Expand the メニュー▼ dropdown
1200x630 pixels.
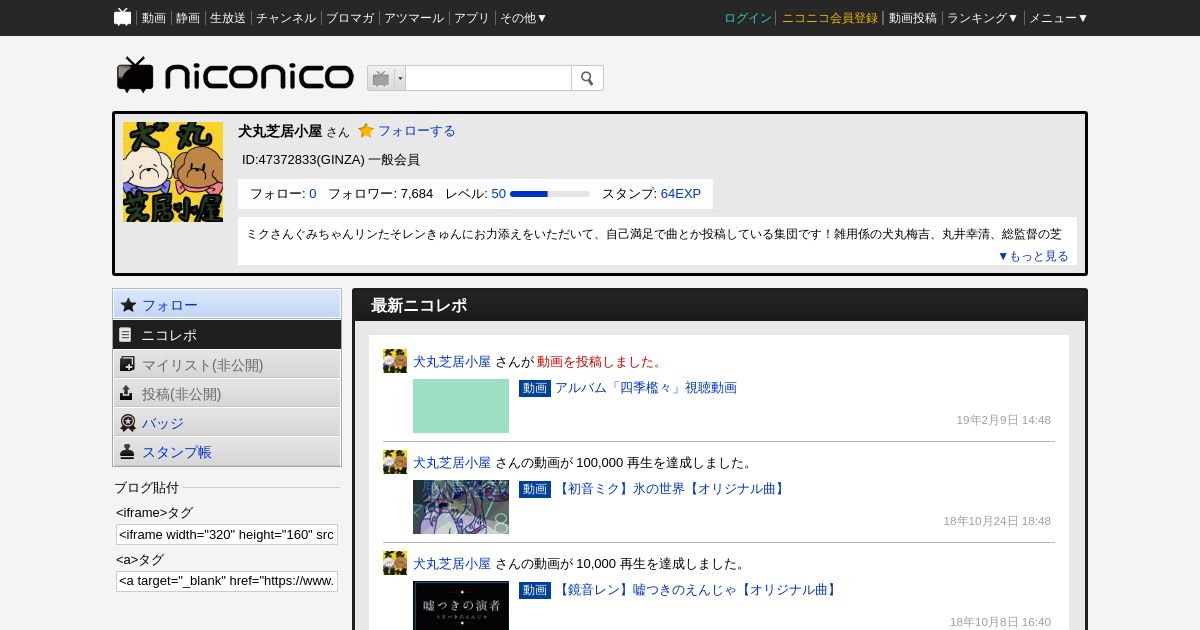(1059, 18)
